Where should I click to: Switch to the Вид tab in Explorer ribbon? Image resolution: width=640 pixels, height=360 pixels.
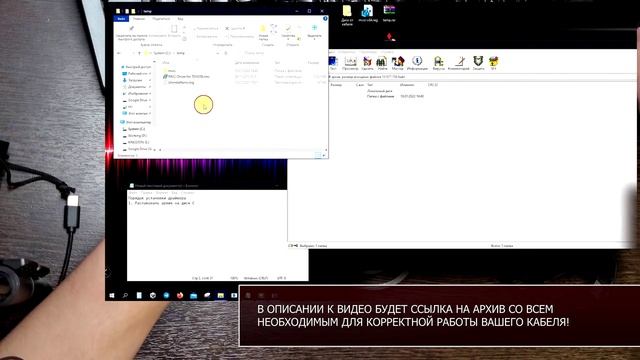click(180, 19)
